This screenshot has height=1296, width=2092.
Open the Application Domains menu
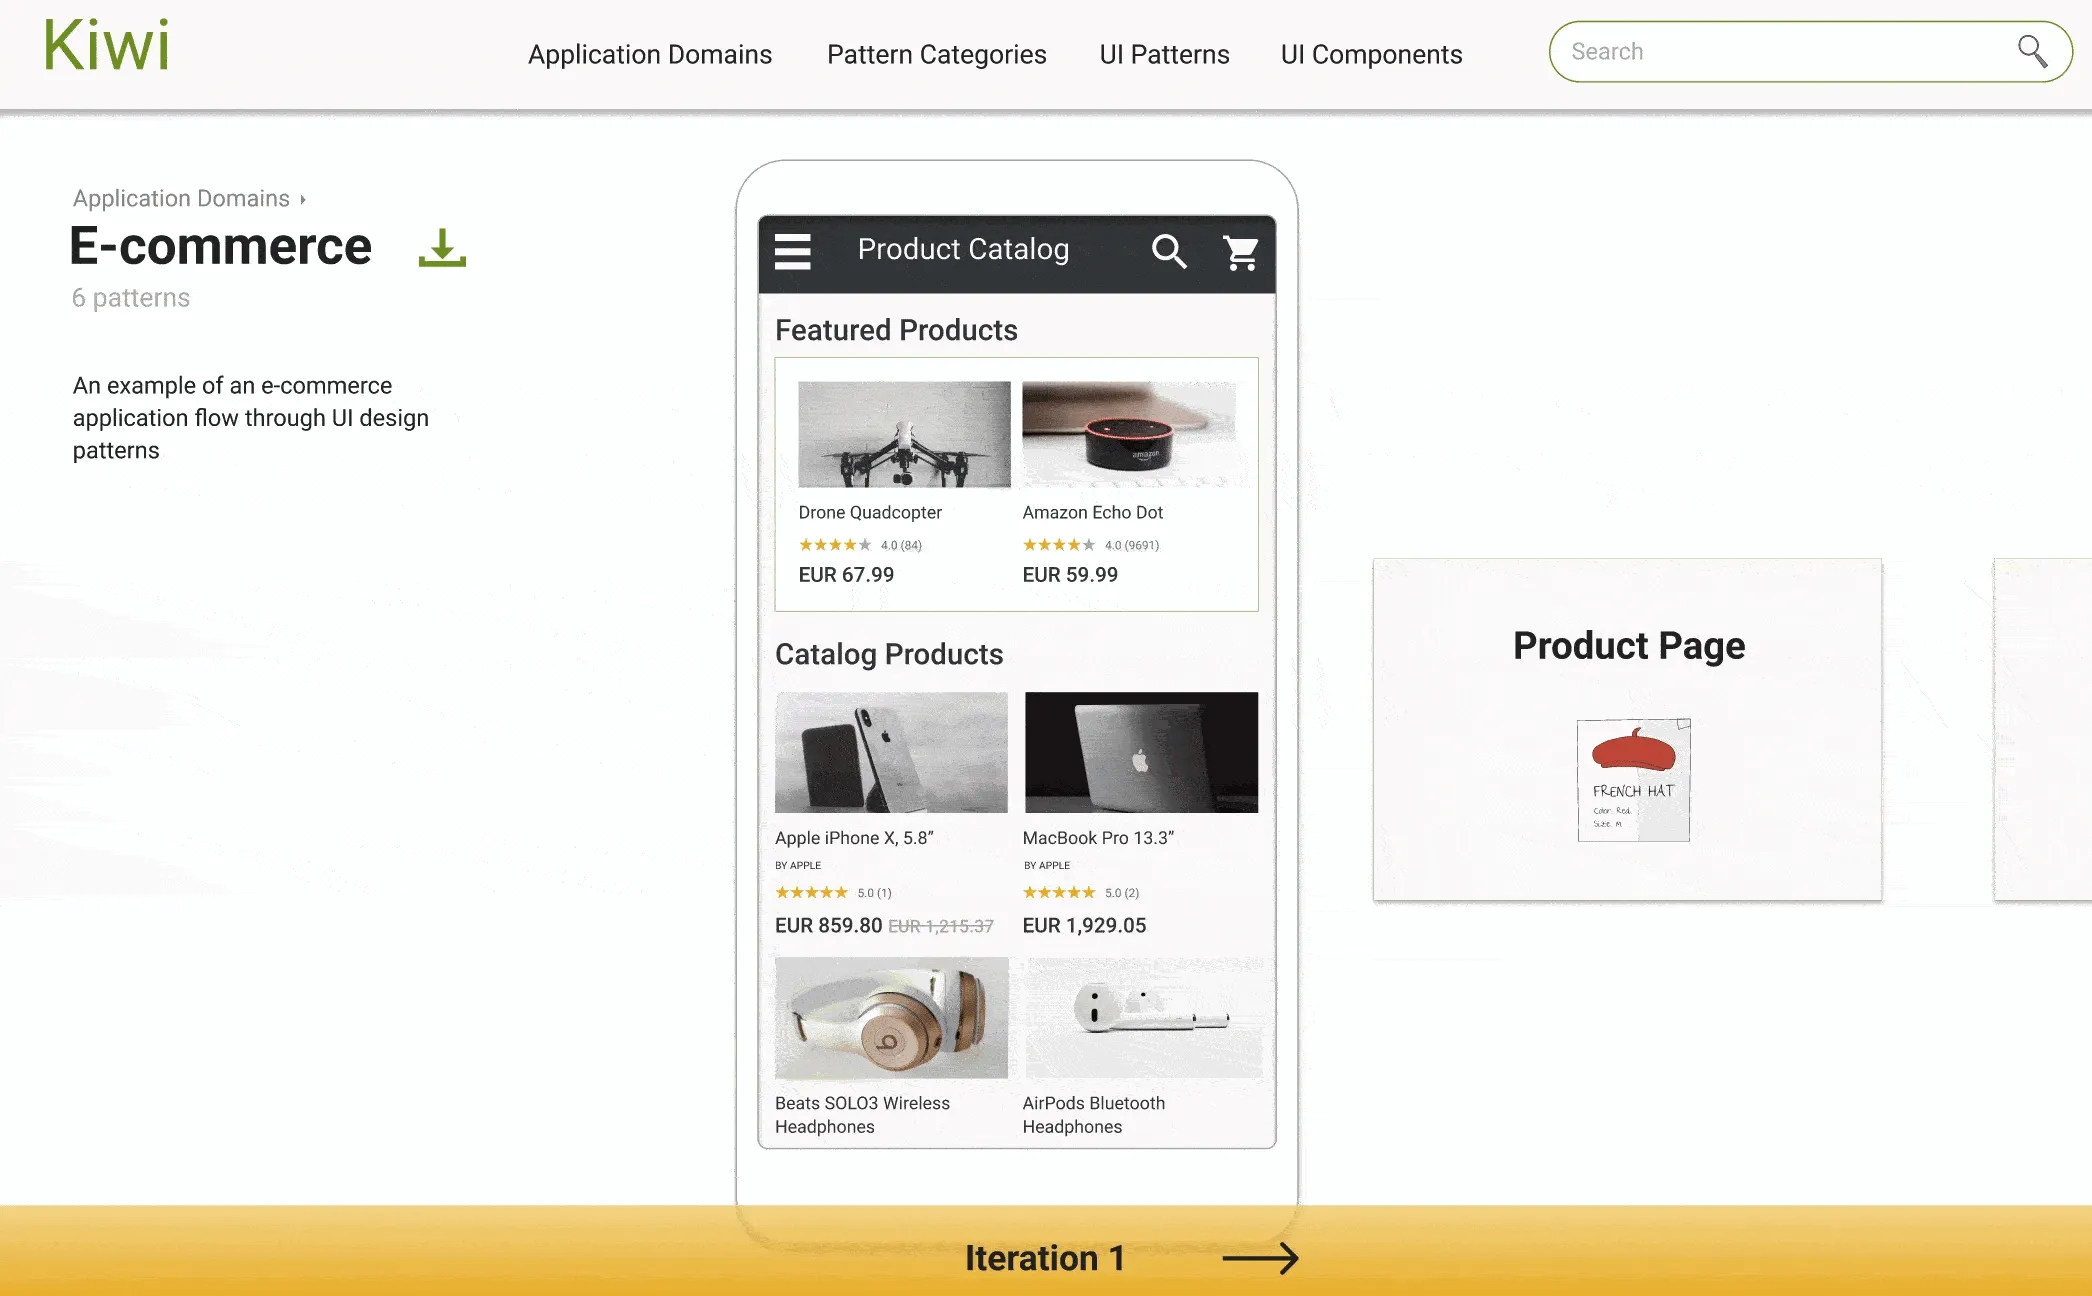pyautogui.click(x=649, y=54)
